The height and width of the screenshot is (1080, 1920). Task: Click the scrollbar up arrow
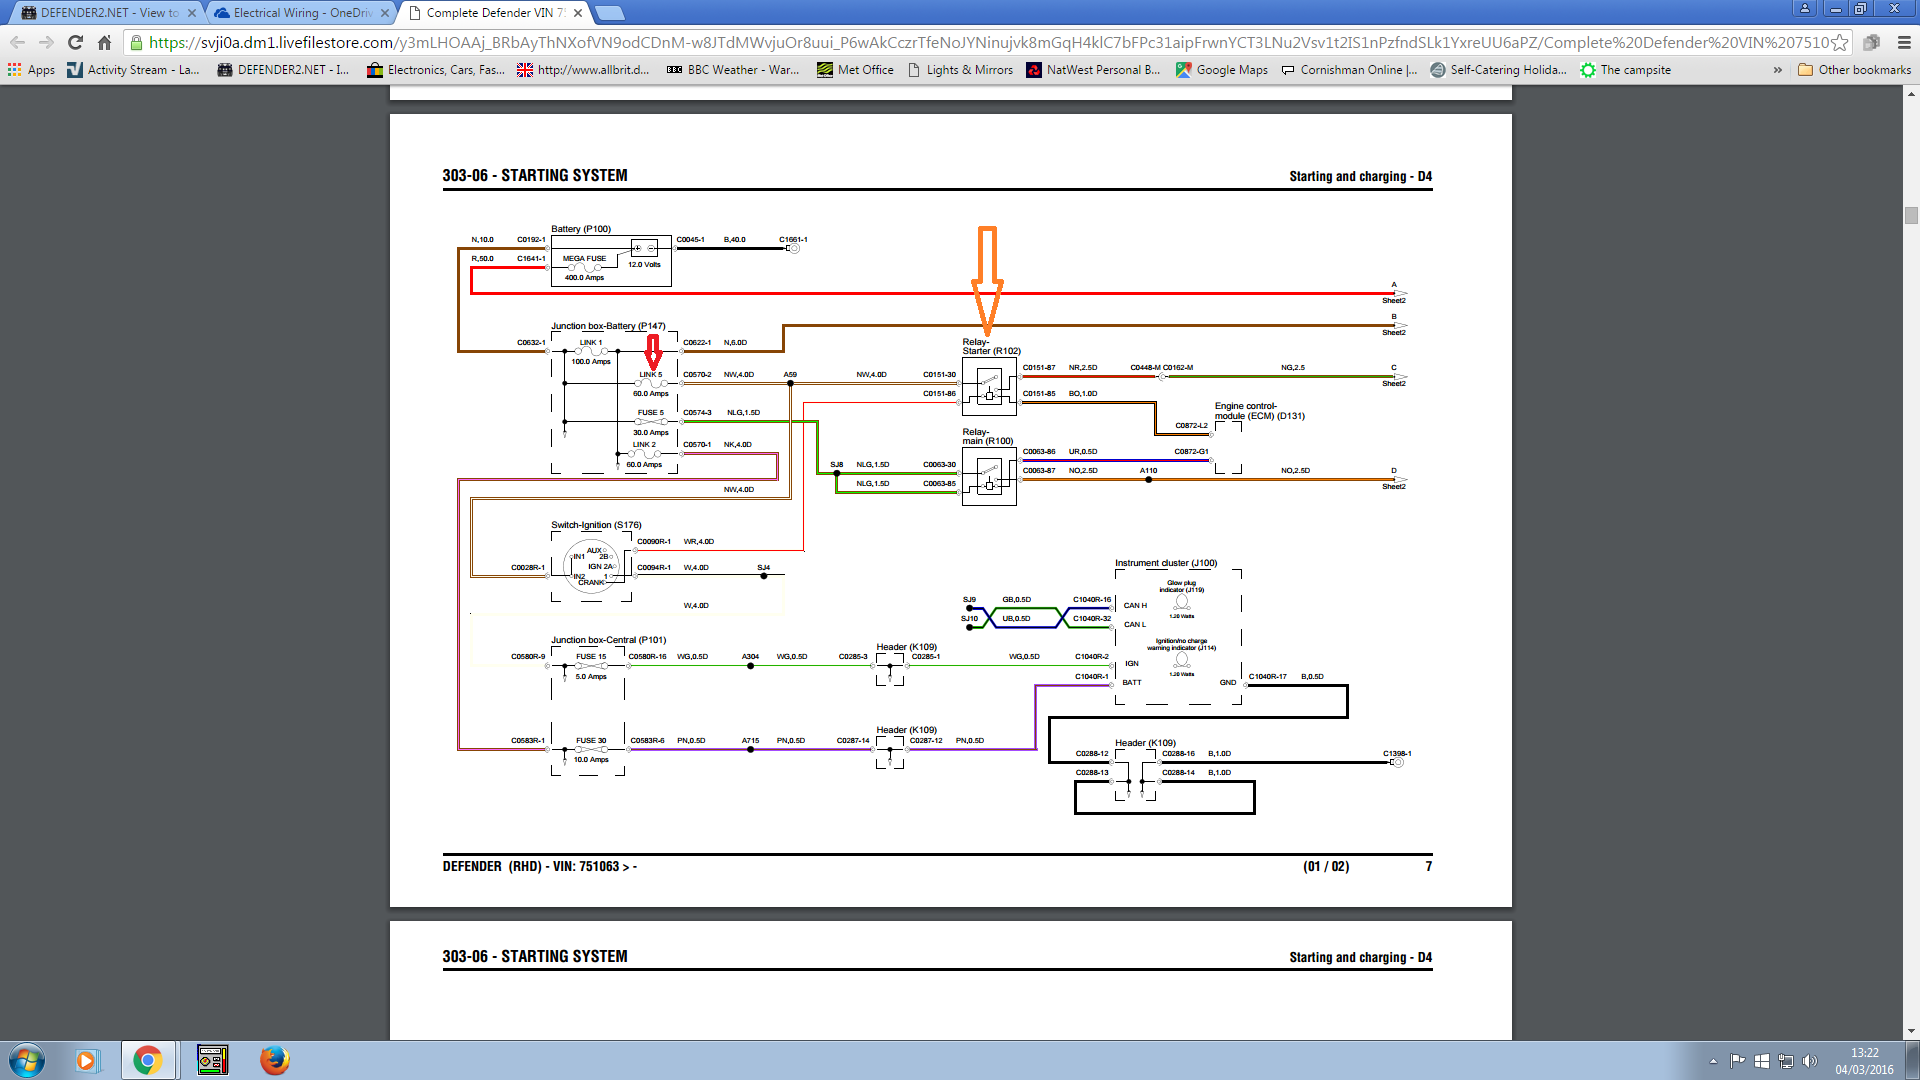point(1911,94)
